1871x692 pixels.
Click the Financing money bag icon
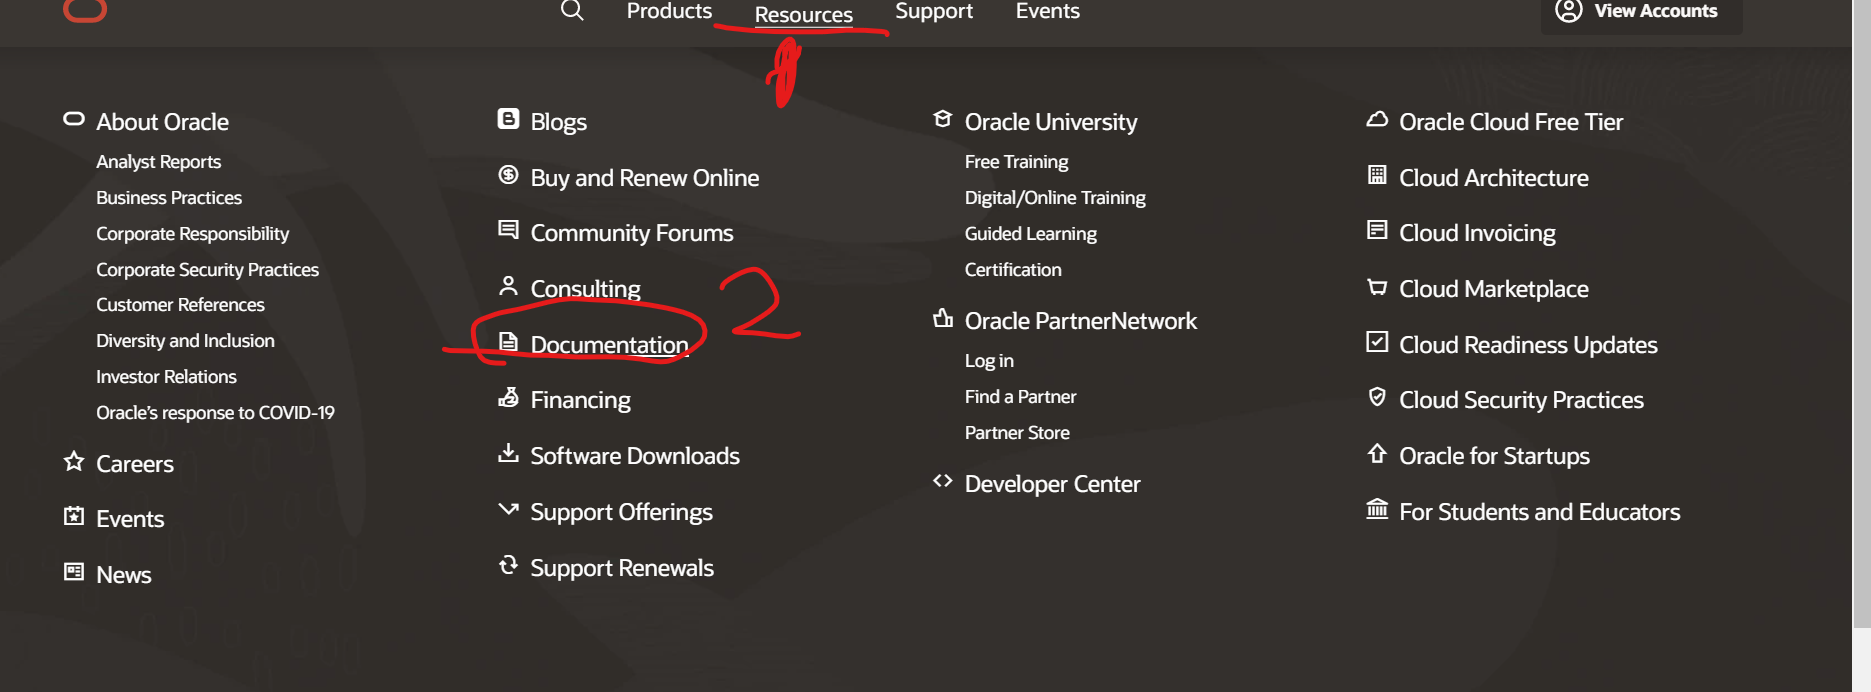[x=508, y=397]
